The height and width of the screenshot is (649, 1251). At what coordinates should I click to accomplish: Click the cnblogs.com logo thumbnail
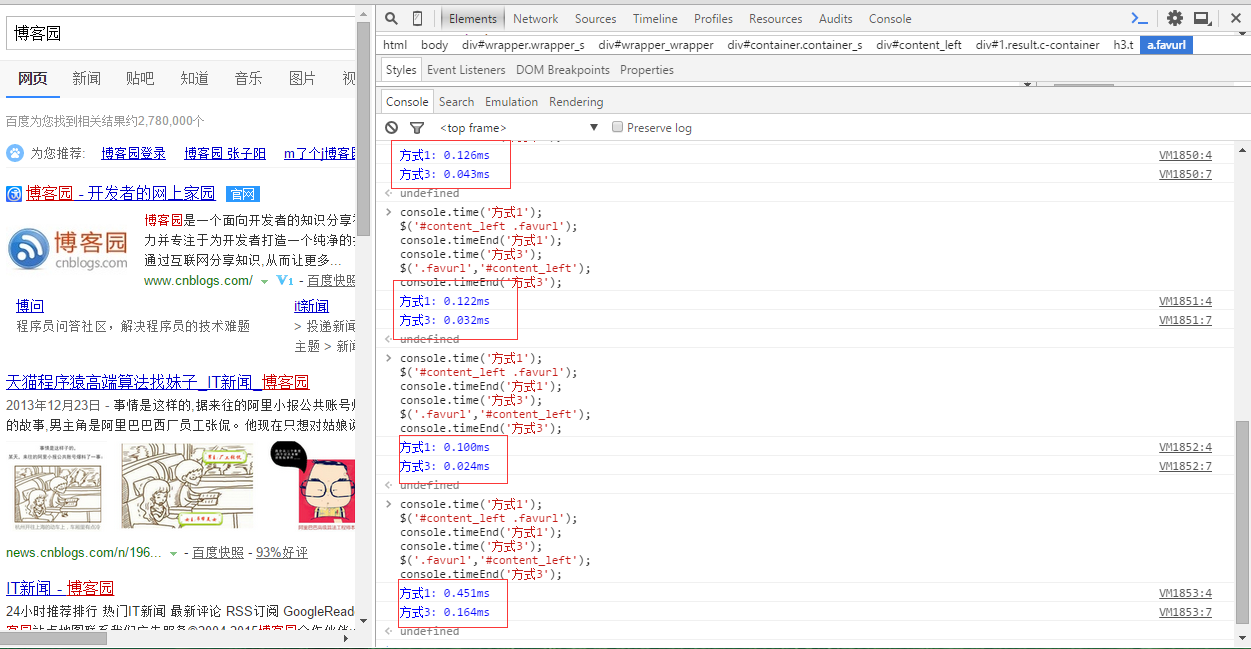coord(68,250)
